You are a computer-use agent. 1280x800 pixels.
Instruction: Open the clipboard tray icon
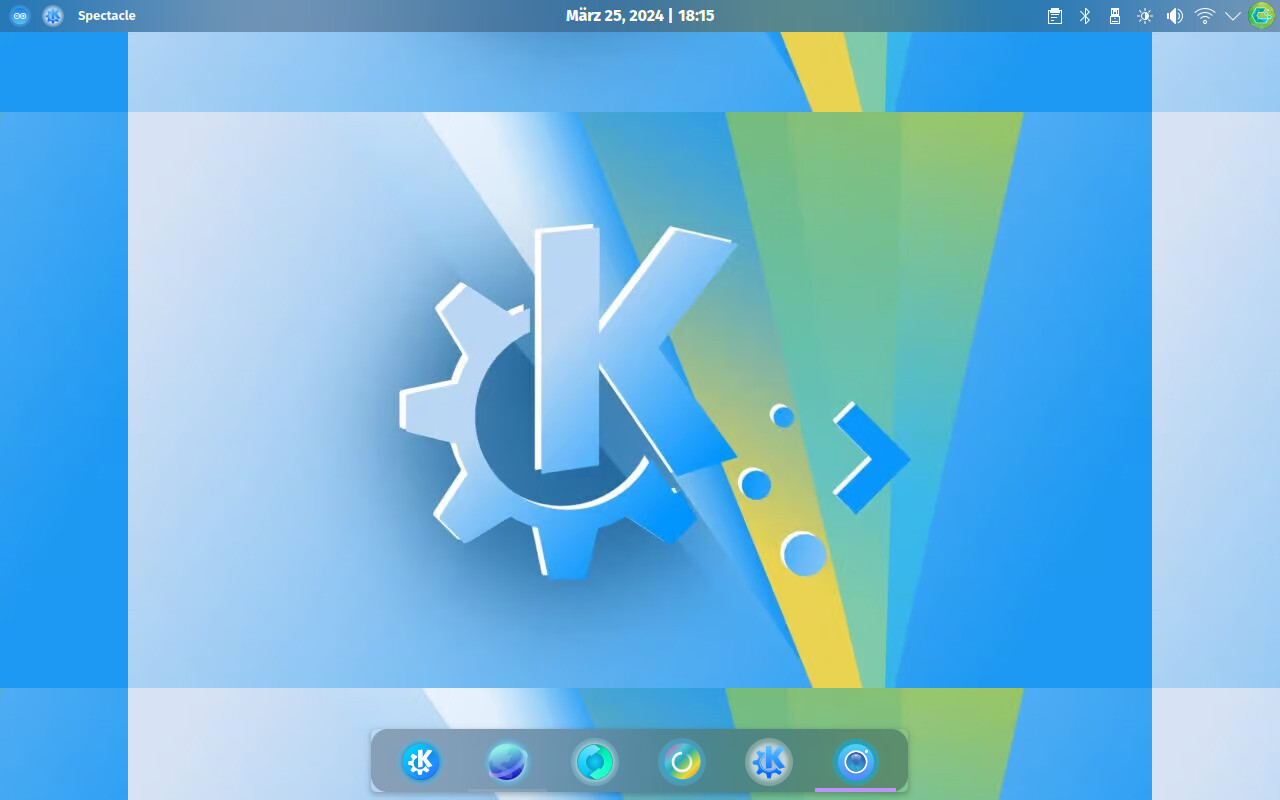1055,16
